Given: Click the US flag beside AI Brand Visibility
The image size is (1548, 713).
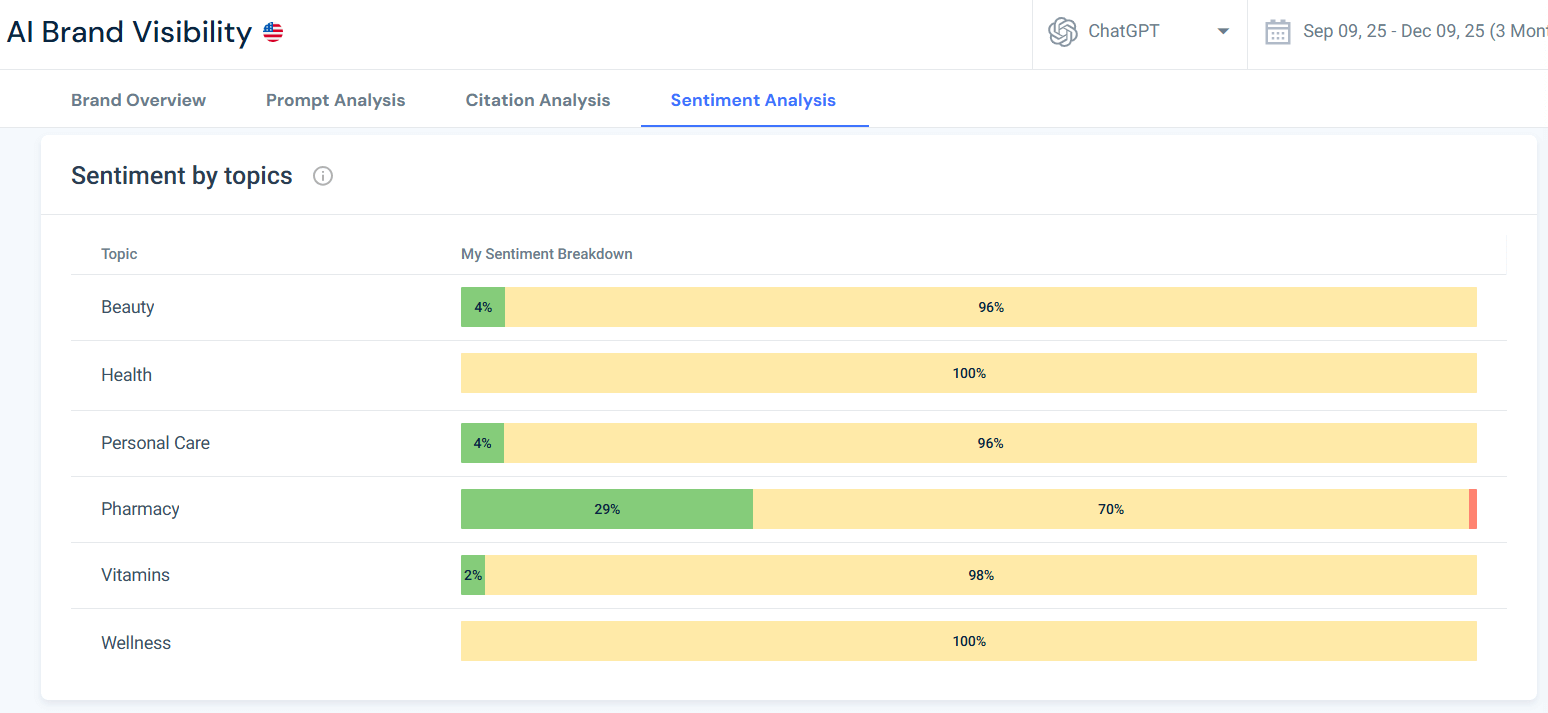Looking at the screenshot, I should click(x=272, y=31).
